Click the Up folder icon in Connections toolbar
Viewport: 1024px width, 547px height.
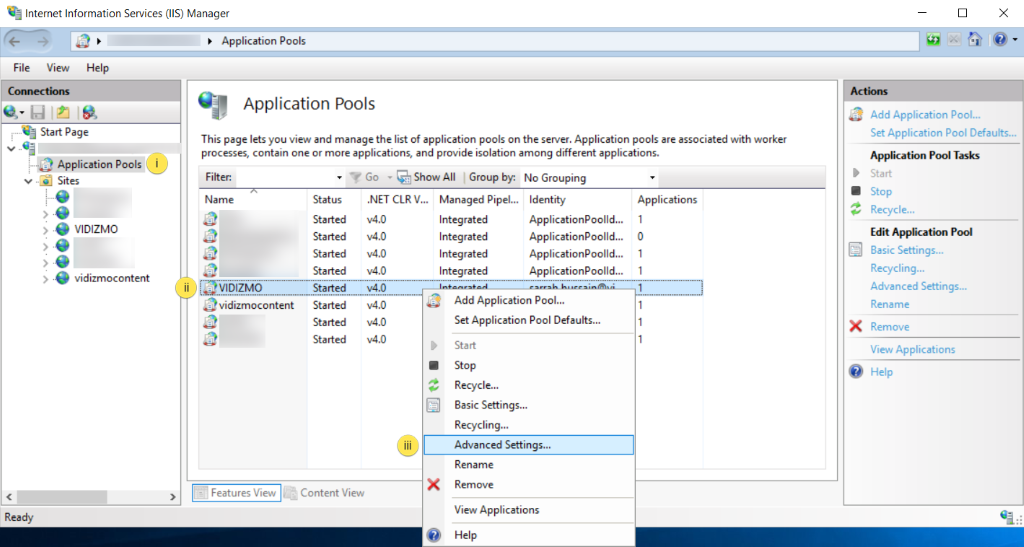coord(63,113)
